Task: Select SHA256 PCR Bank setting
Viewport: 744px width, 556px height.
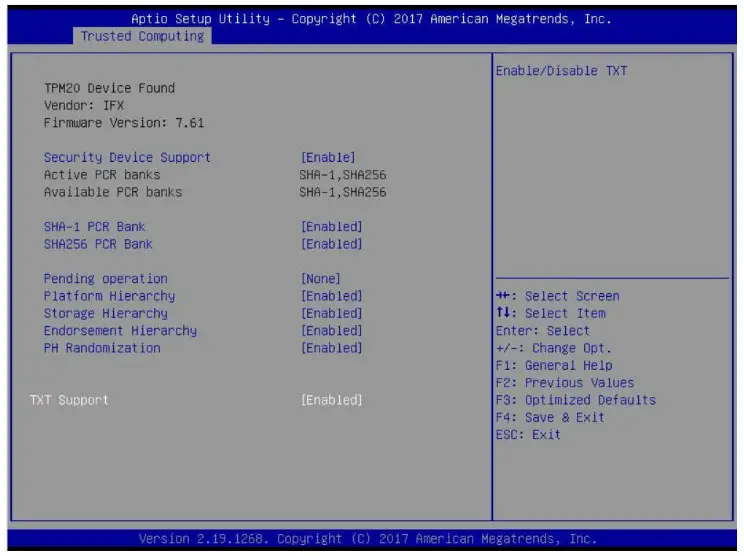Action: tap(98, 244)
